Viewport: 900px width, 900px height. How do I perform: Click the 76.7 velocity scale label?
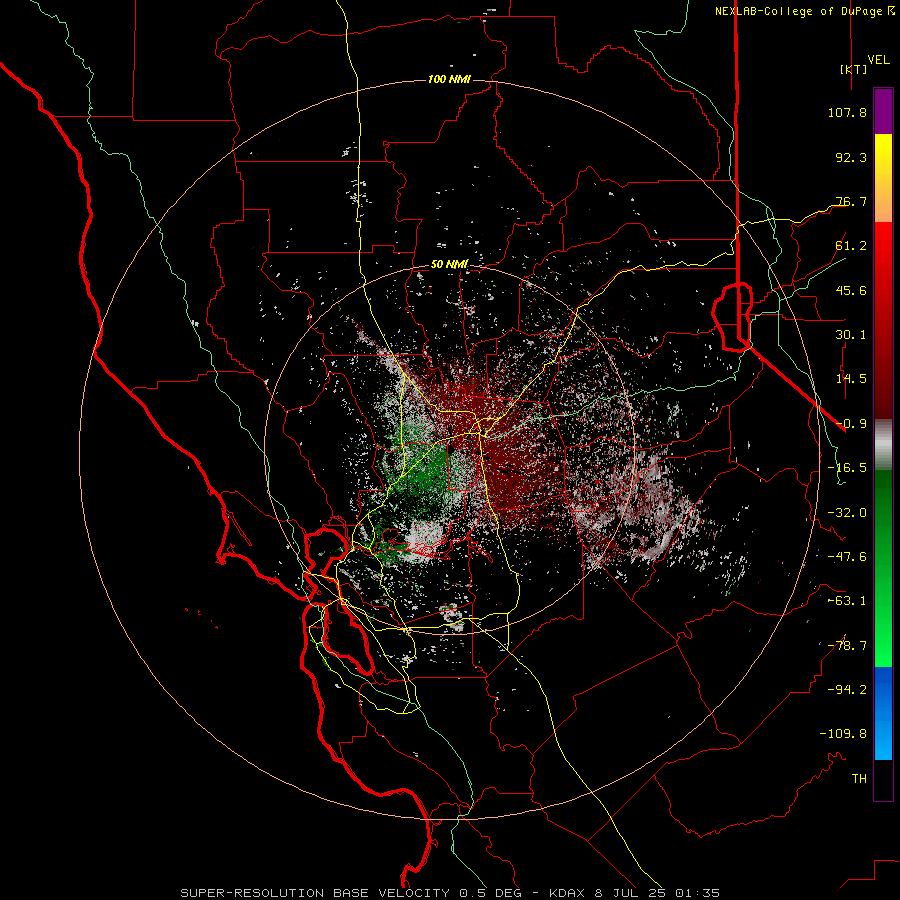(x=851, y=201)
